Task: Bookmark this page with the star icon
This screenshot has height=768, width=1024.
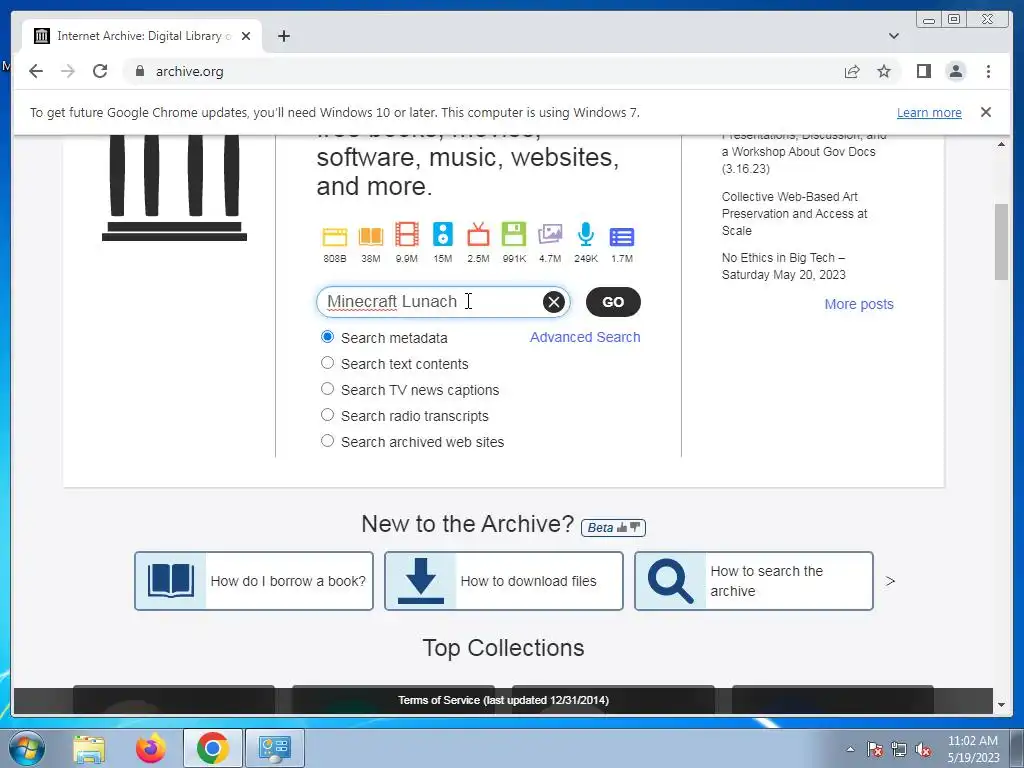Action: pyautogui.click(x=884, y=71)
